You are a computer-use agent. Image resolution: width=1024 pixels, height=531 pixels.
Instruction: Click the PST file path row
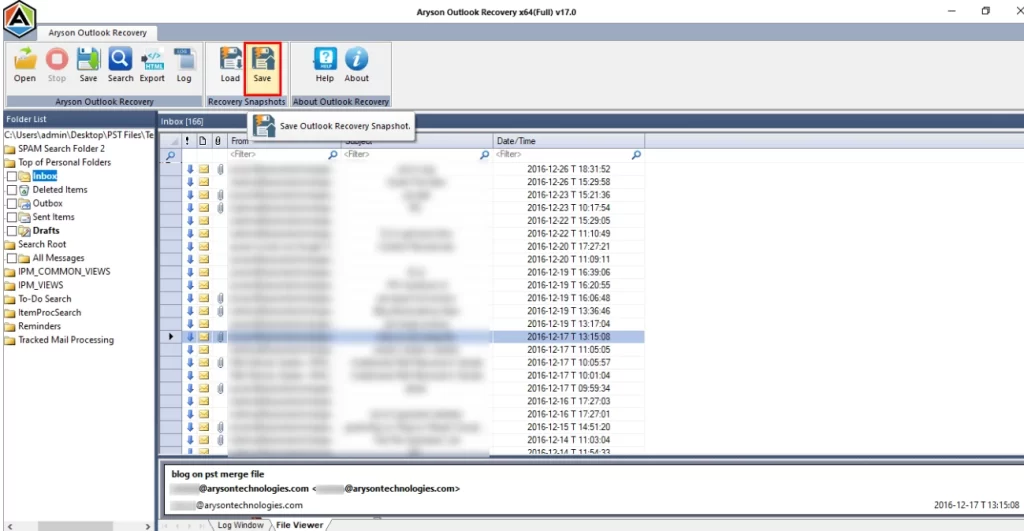[79, 135]
